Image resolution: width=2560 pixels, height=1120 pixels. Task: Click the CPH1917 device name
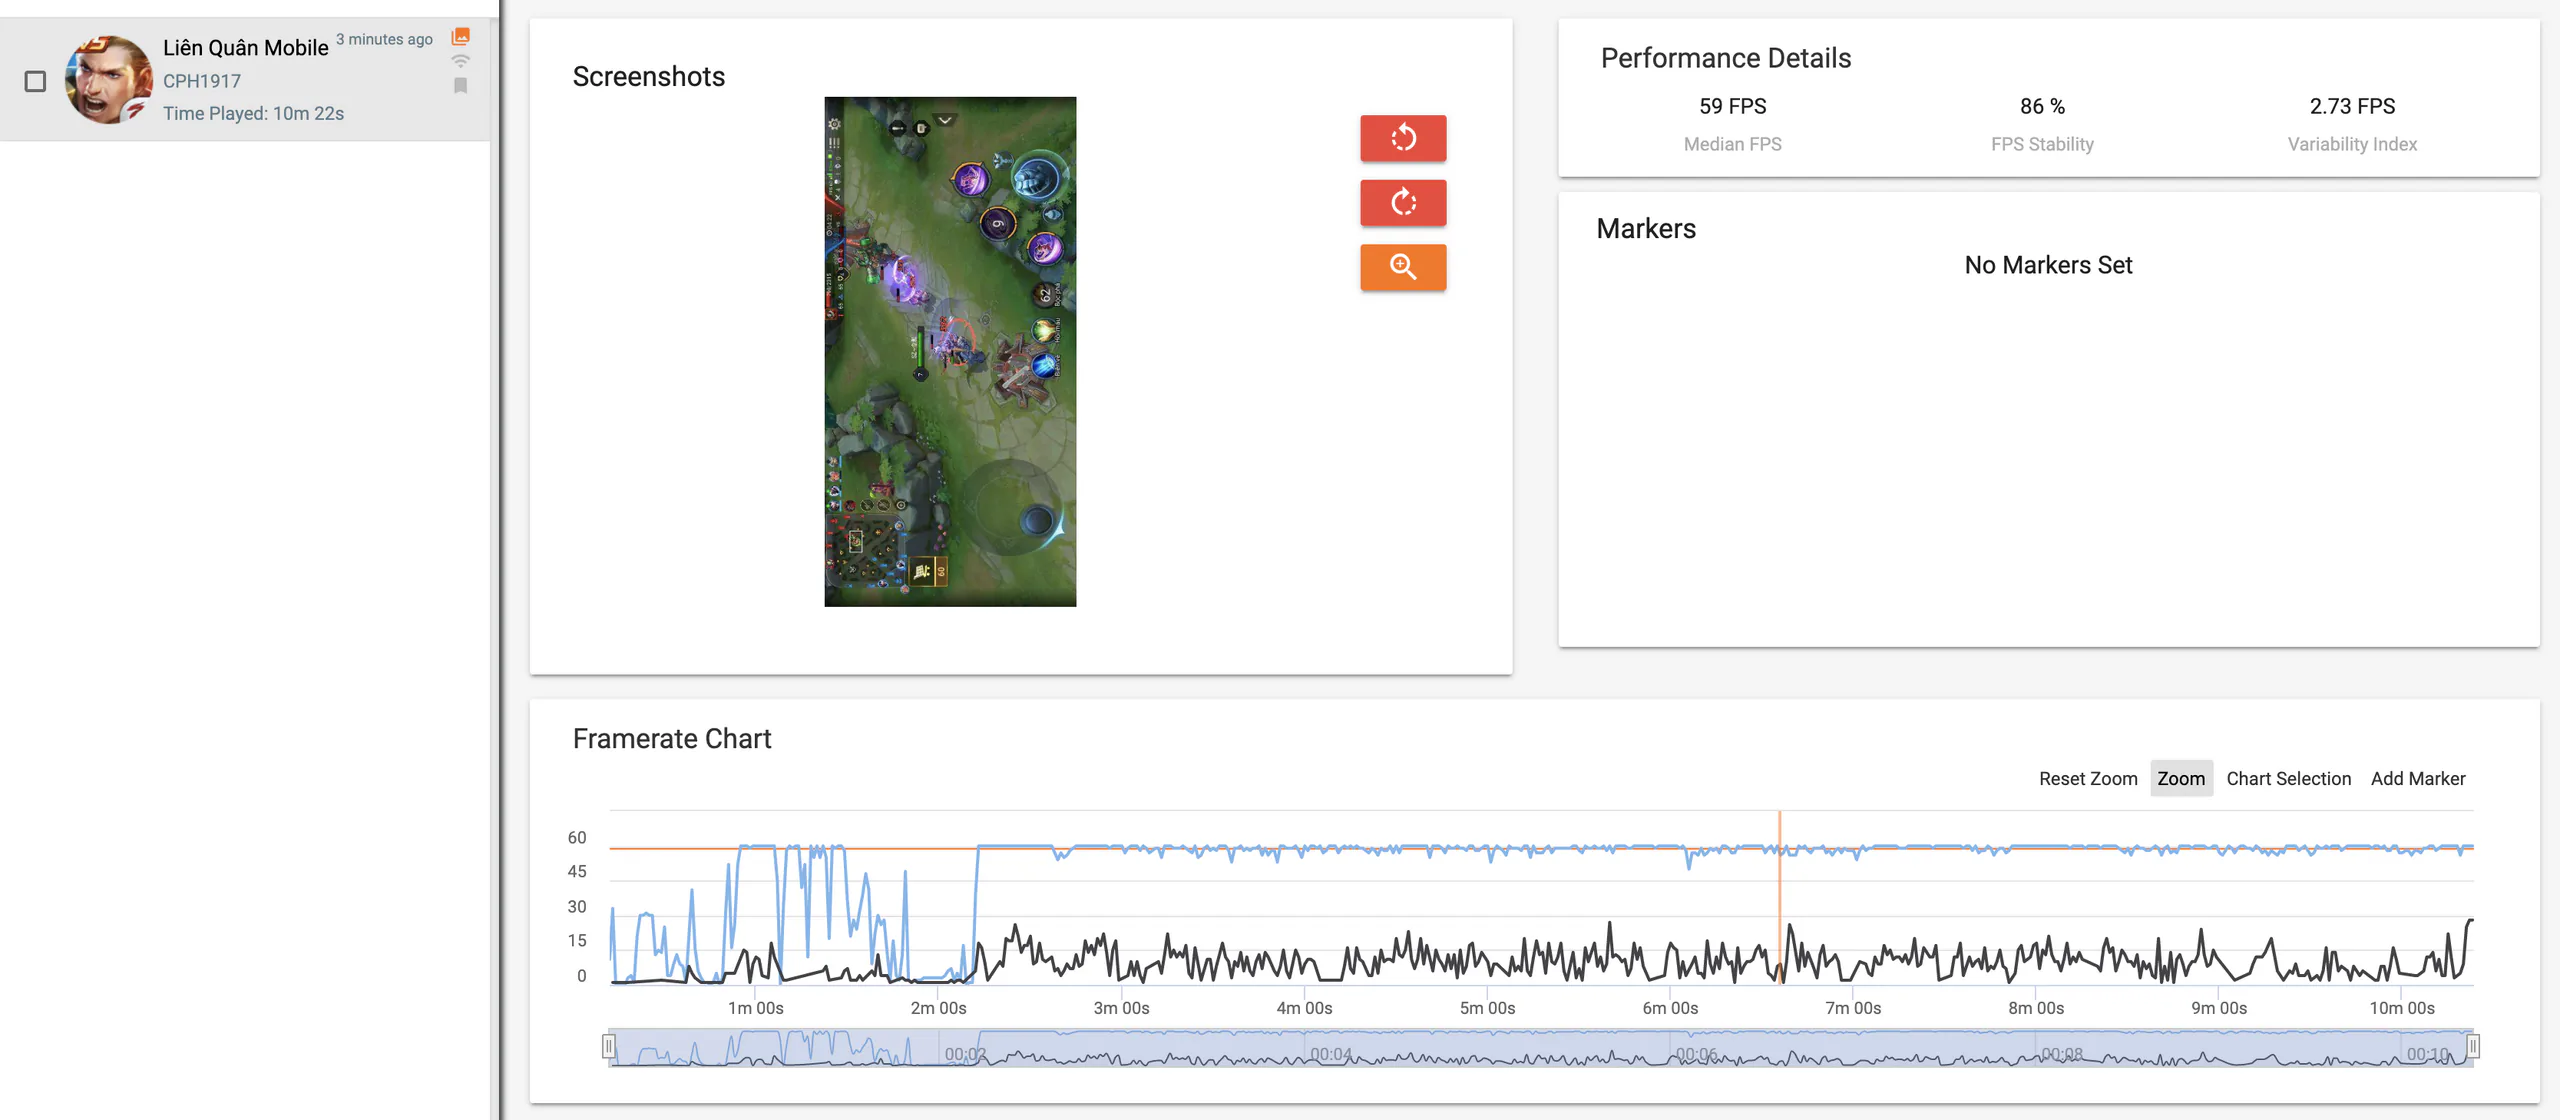[202, 81]
